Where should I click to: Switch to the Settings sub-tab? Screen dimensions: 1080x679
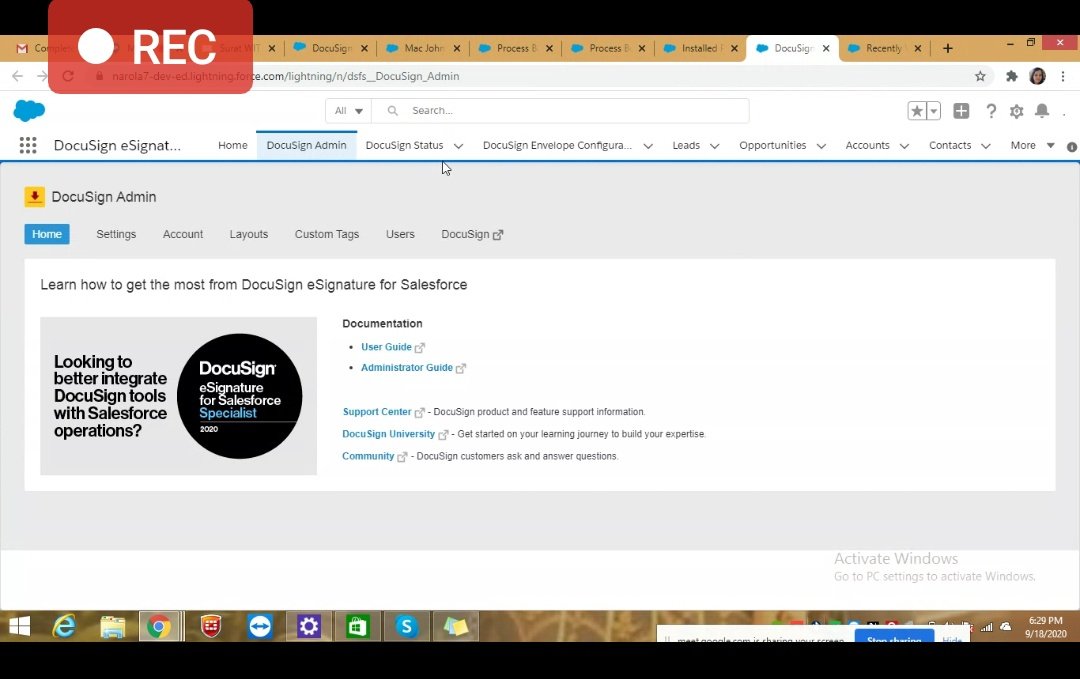click(116, 234)
